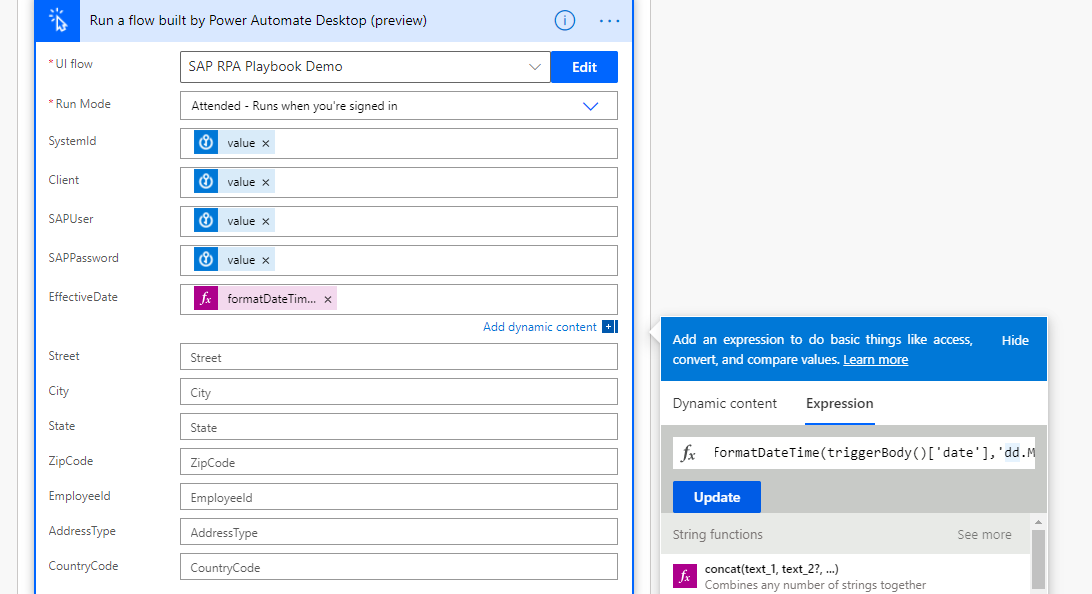Click the flow information icon

pos(564,20)
